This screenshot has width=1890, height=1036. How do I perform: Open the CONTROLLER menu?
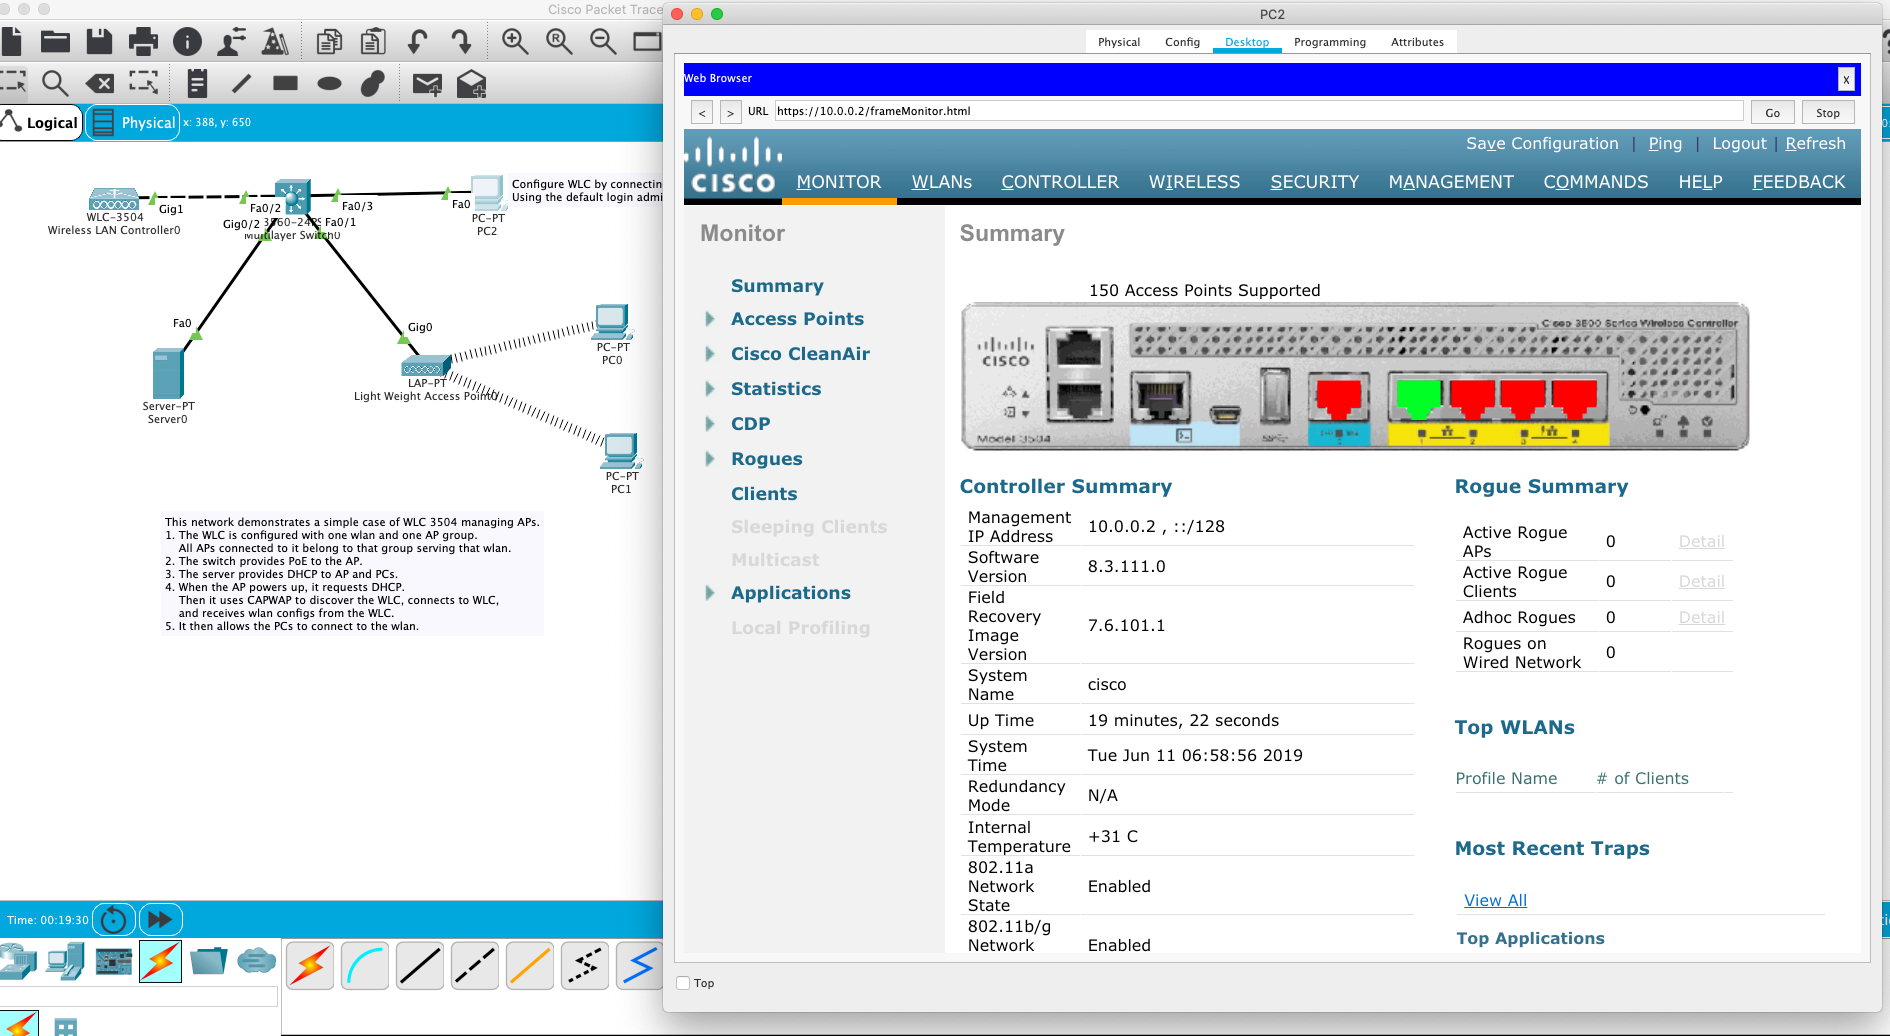pyautogui.click(x=1060, y=182)
